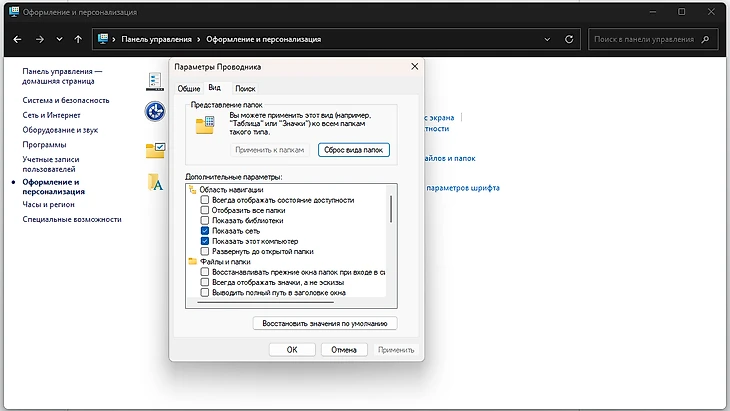Switch to the 'Общие' tab
The image size is (730, 411).
coord(189,89)
